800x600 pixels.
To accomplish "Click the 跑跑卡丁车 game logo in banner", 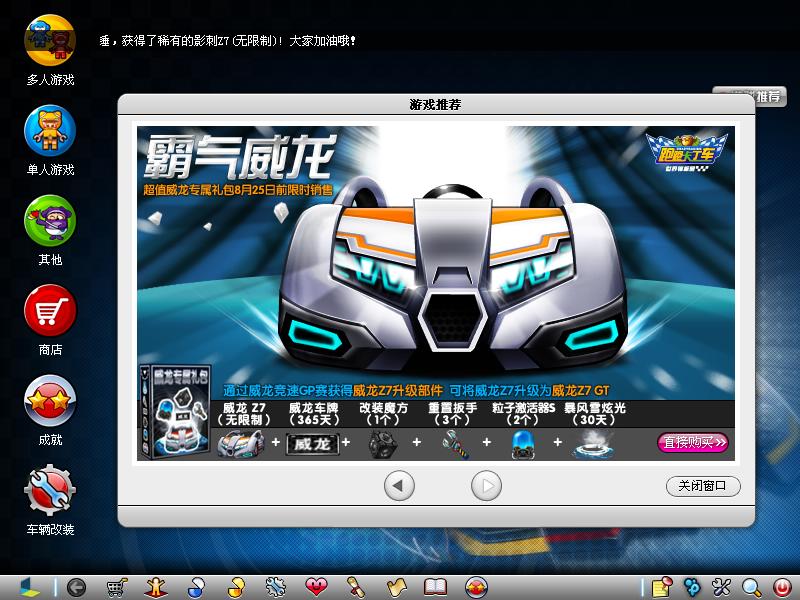I will (x=685, y=152).
